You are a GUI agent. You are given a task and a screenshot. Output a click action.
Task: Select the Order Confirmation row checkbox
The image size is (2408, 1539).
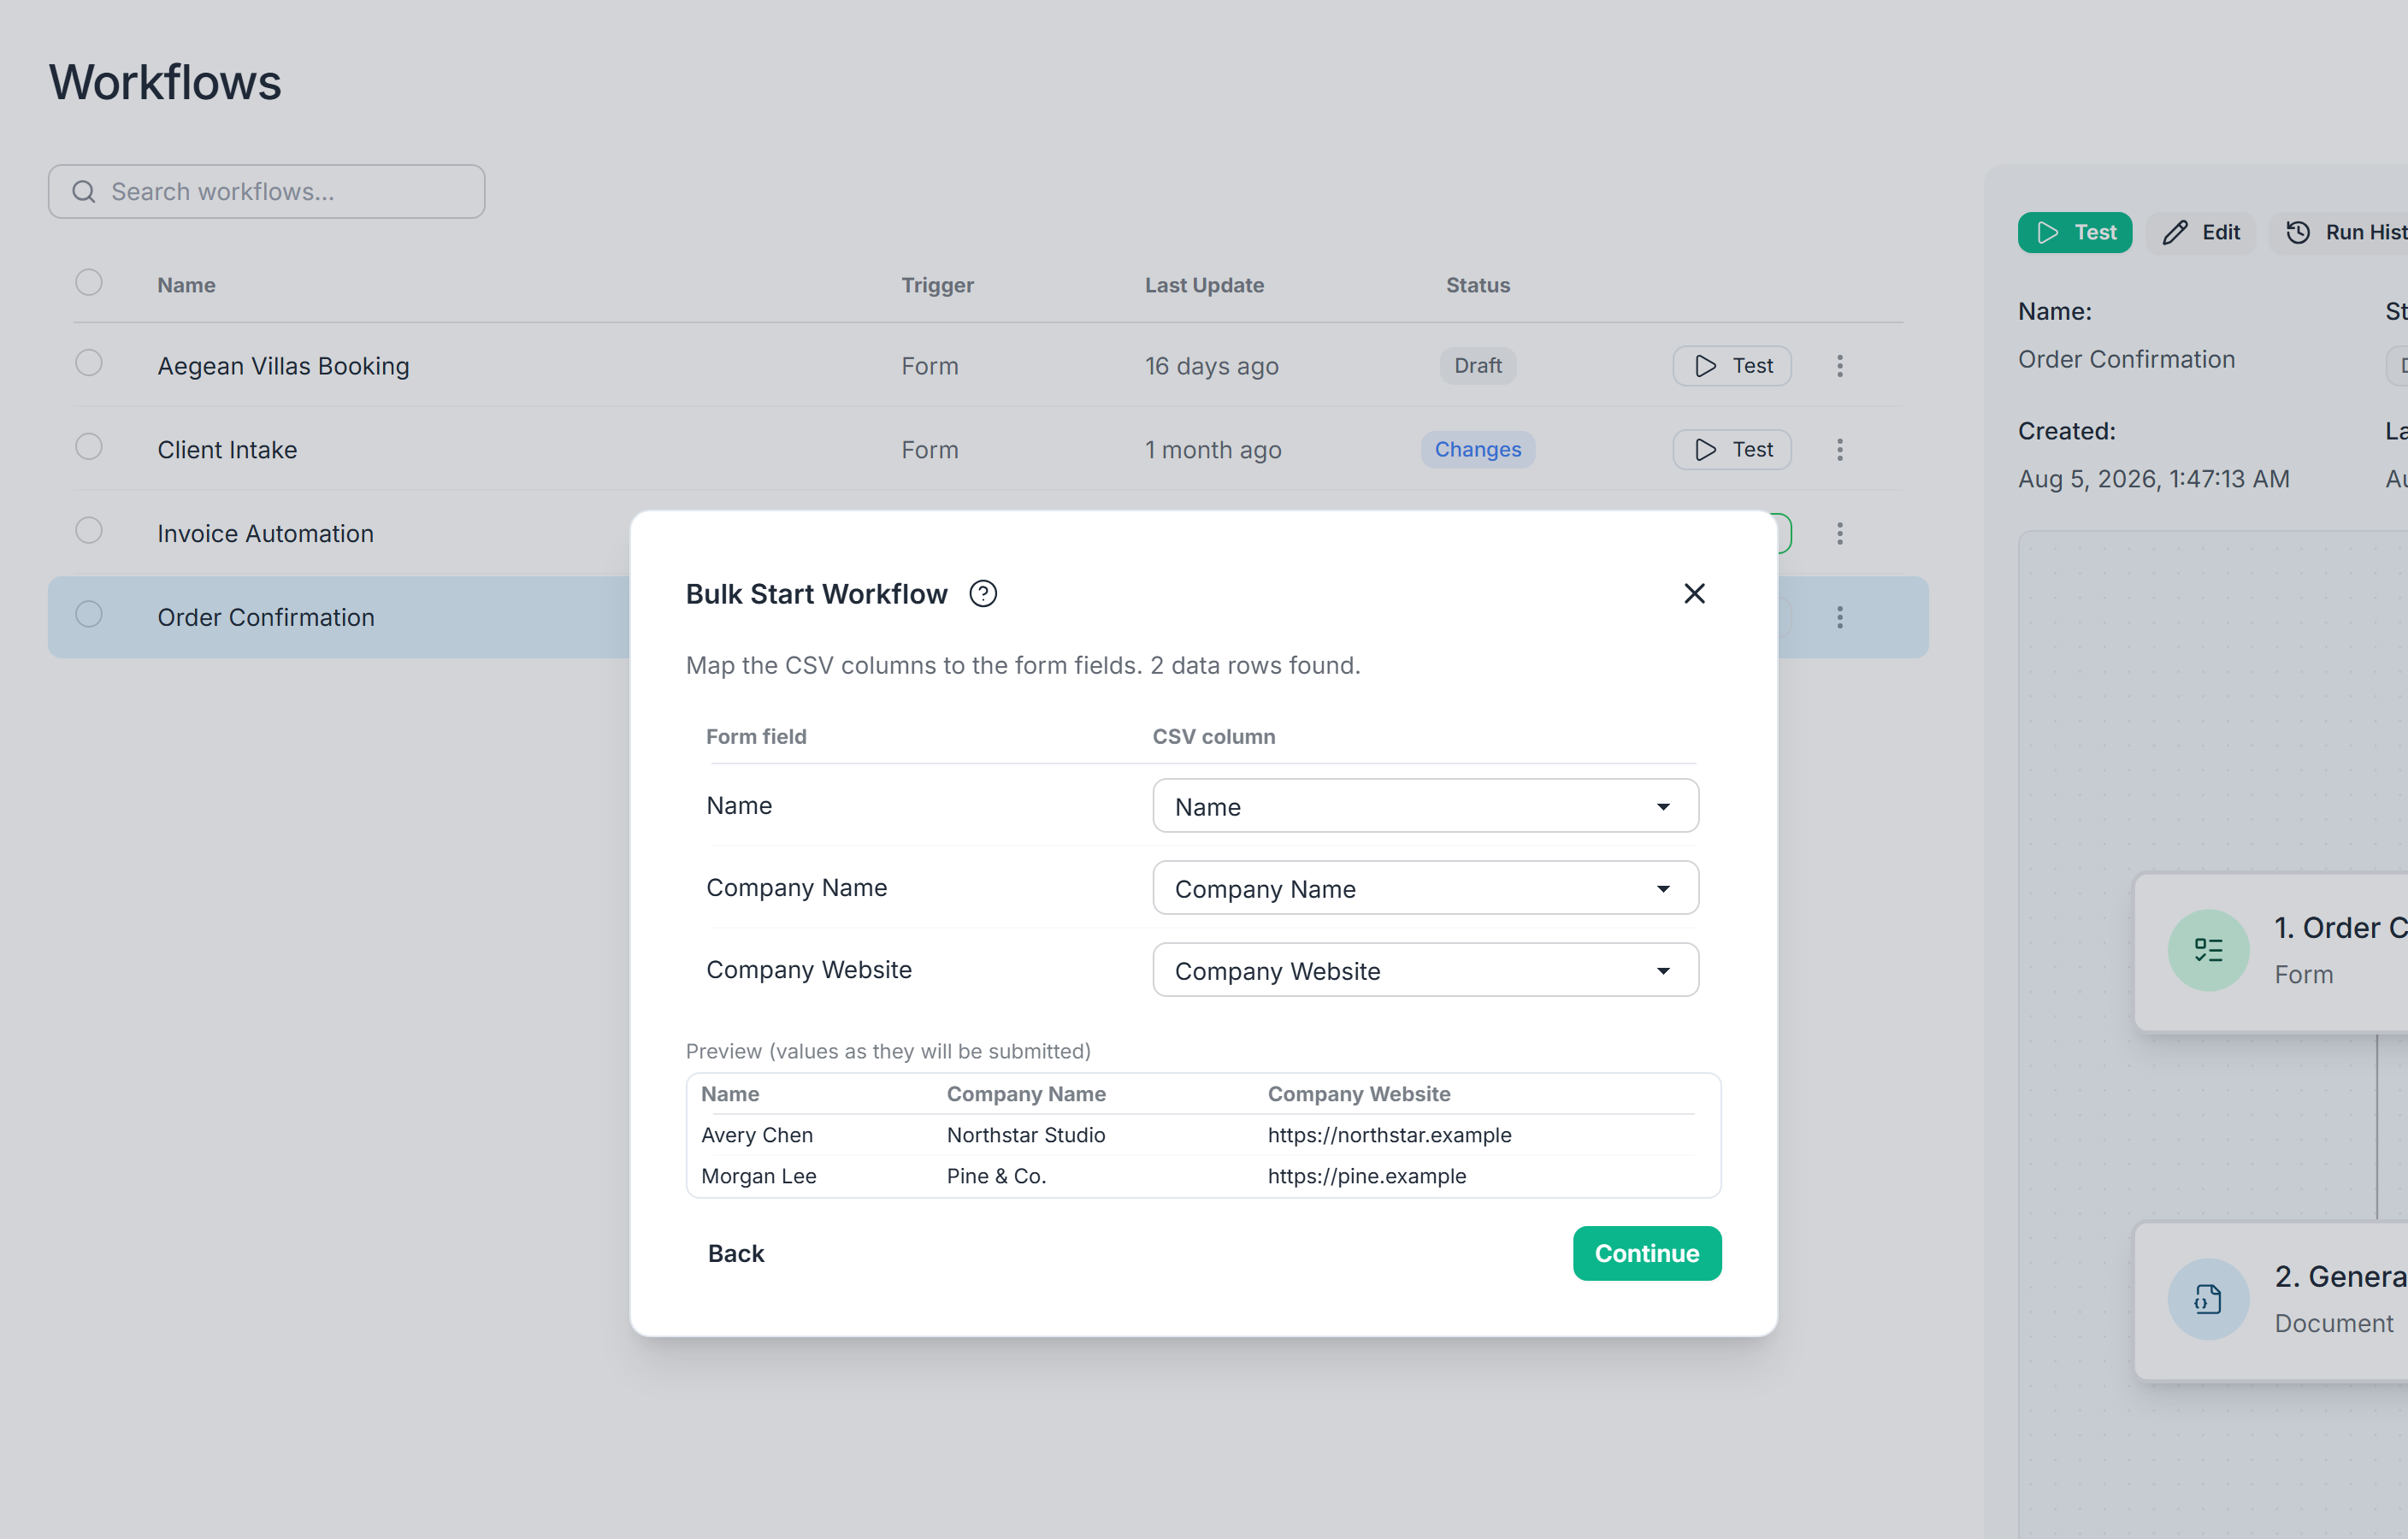[x=89, y=615]
